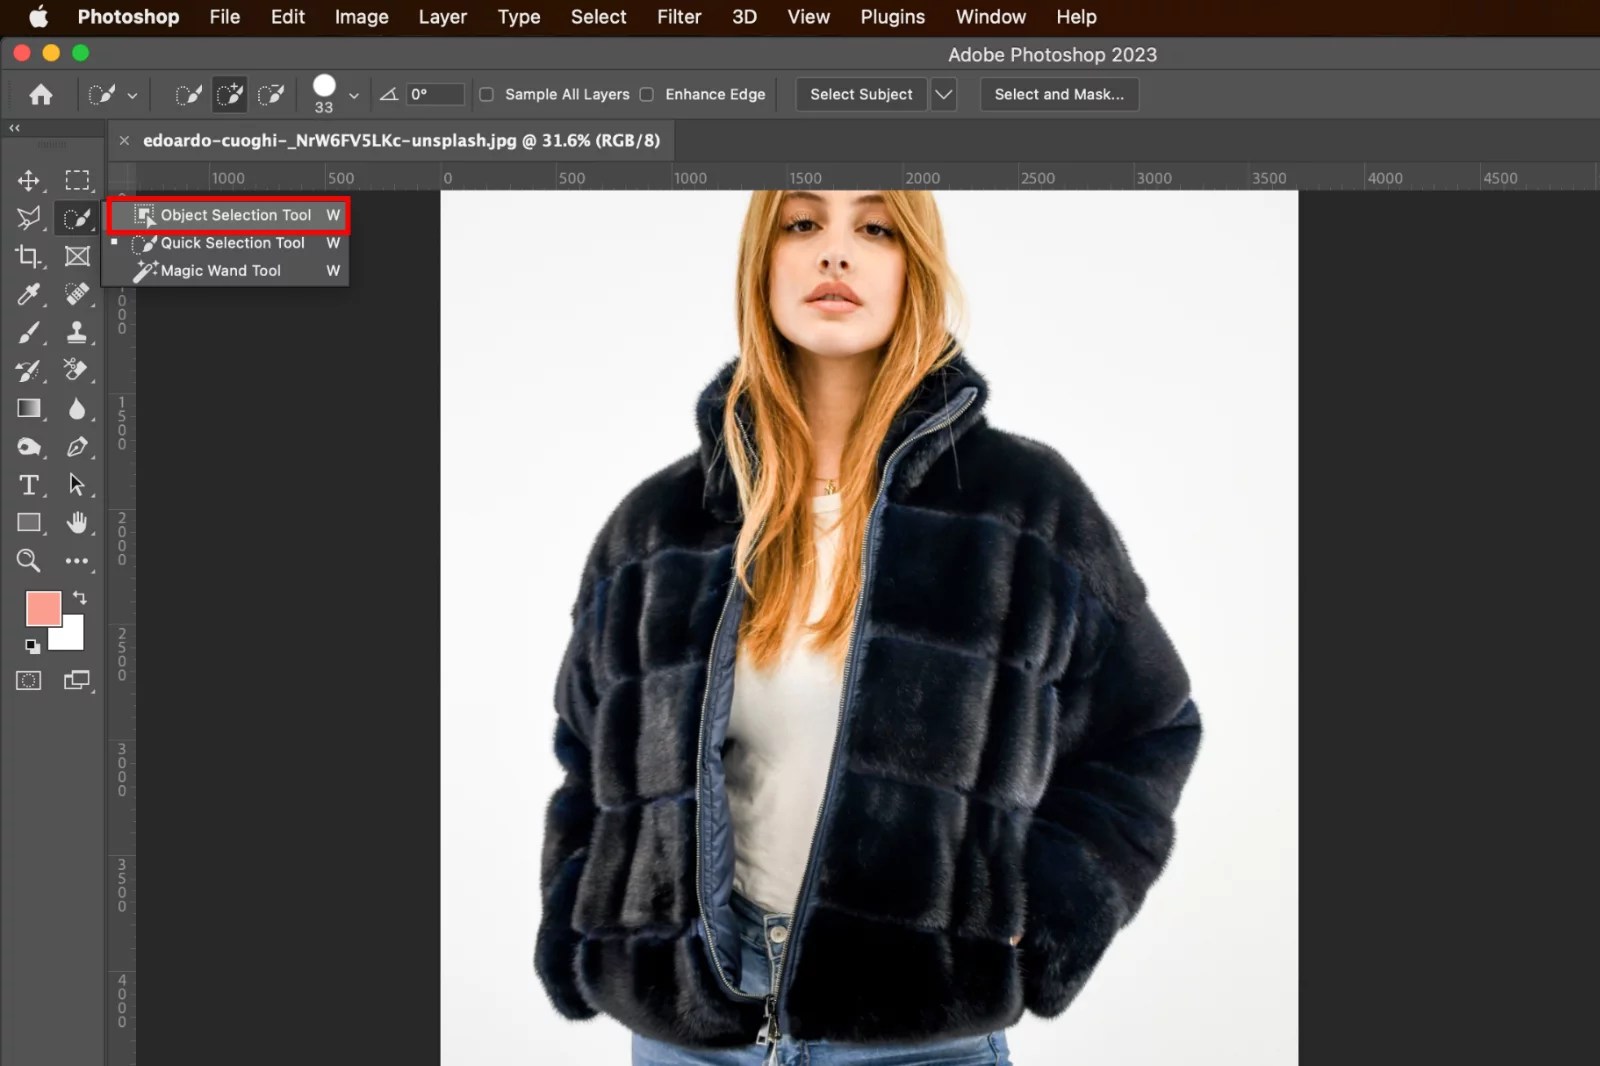This screenshot has height=1066, width=1600.
Task: Collapse the tools panel with double arrows
Action: point(14,128)
